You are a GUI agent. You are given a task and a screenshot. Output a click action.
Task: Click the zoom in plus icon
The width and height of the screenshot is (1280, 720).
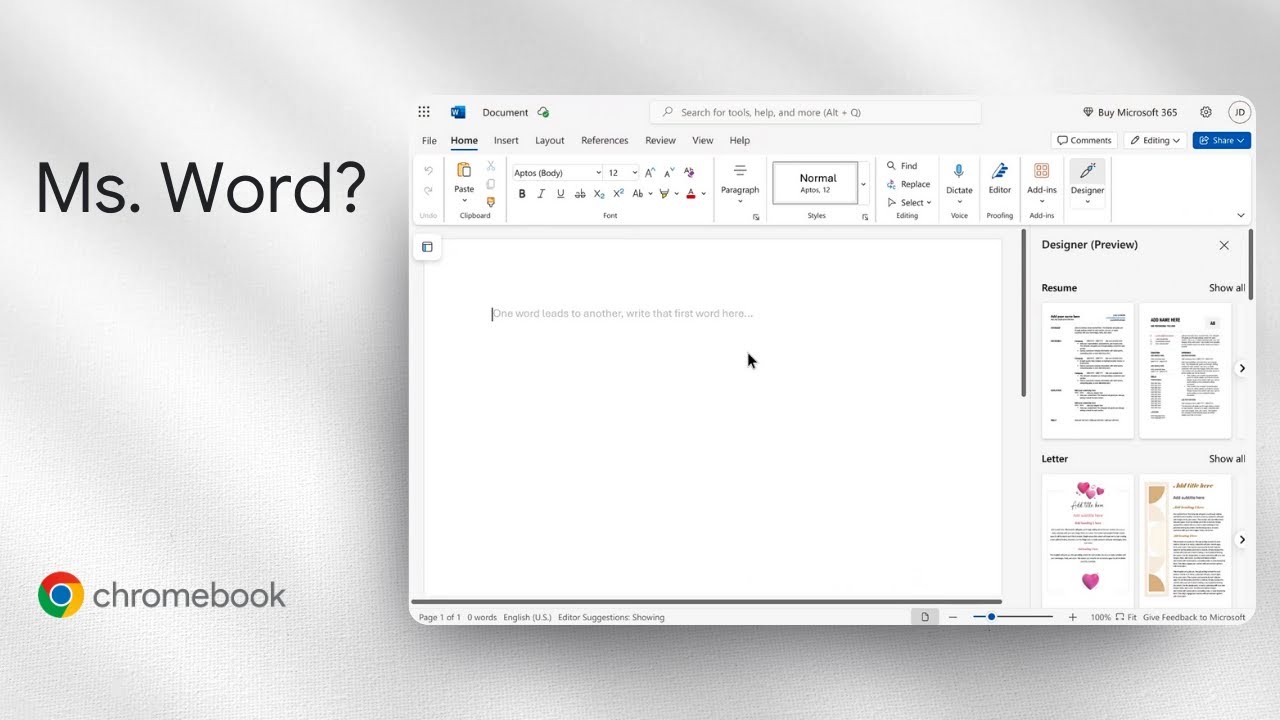pyautogui.click(x=1073, y=617)
